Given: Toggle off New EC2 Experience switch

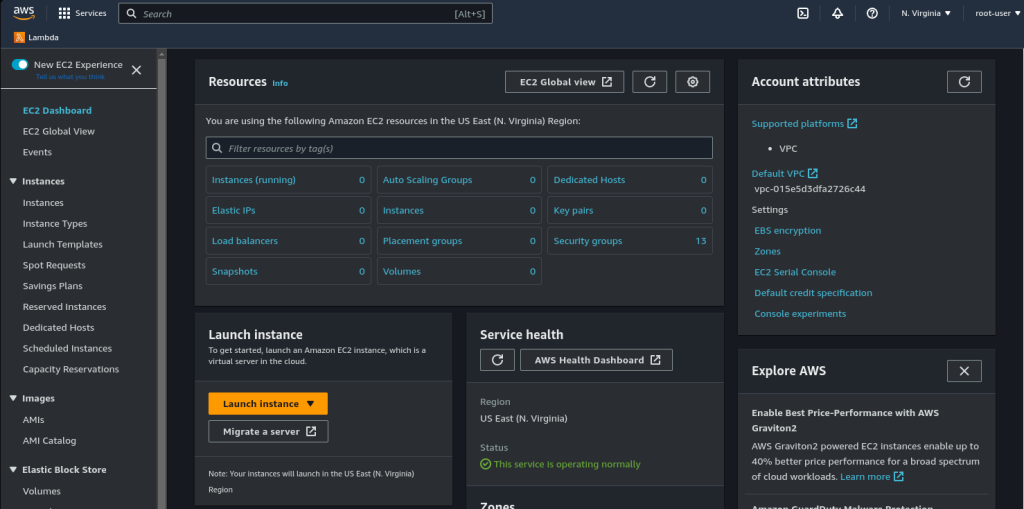Looking at the screenshot, I should (x=20, y=65).
